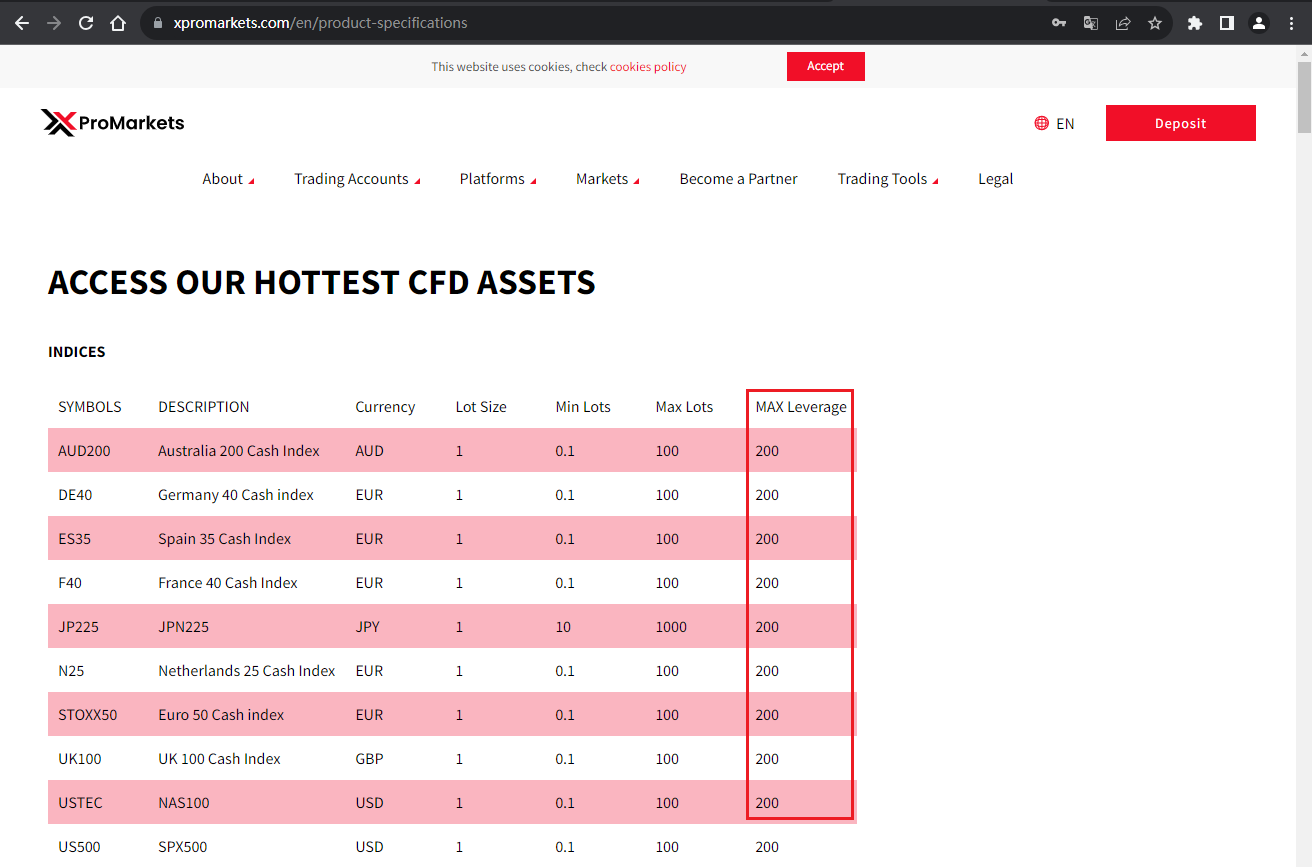
Task: Click the red Deposit button
Action: coord(1181,123)
